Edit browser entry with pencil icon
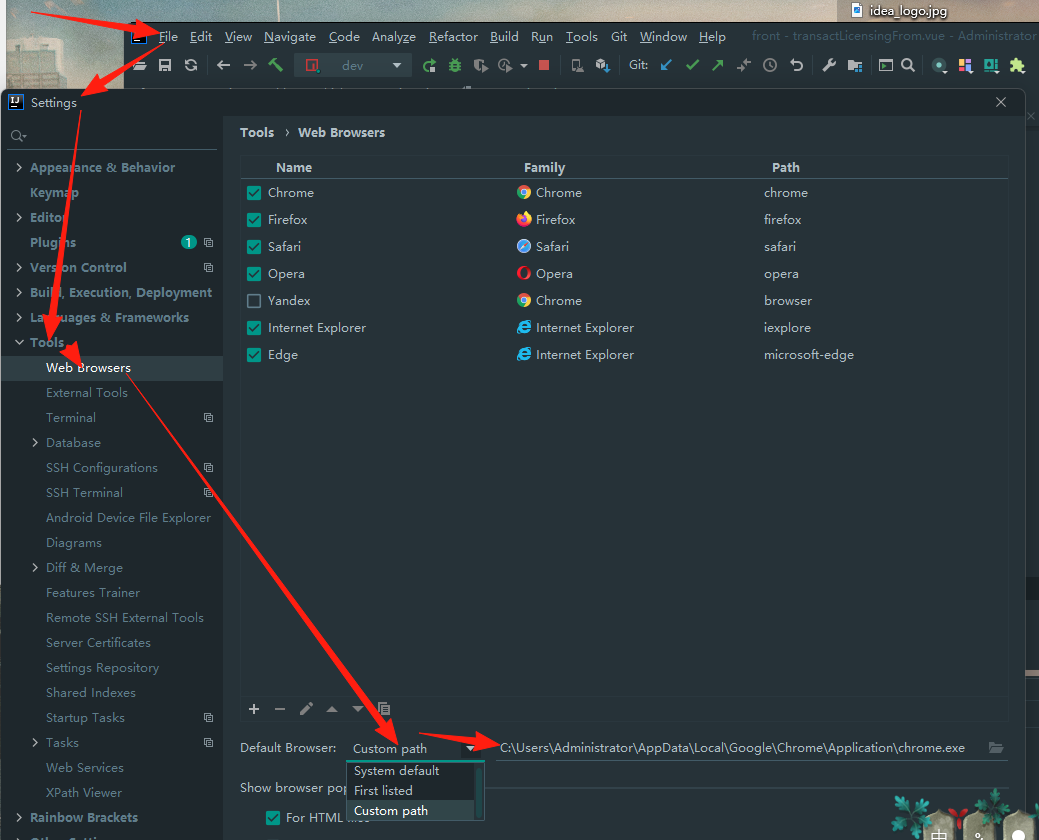 click(x=306, y=709)
